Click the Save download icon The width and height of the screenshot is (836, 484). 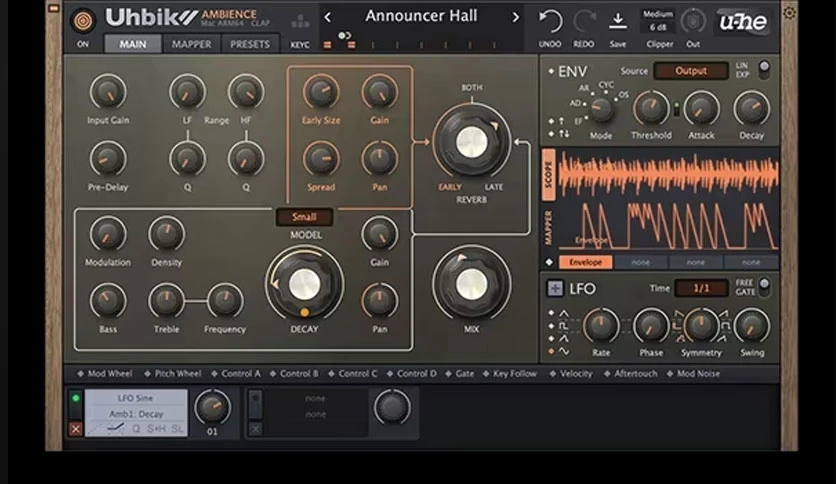pyautogui.click(x=618, y=21)
